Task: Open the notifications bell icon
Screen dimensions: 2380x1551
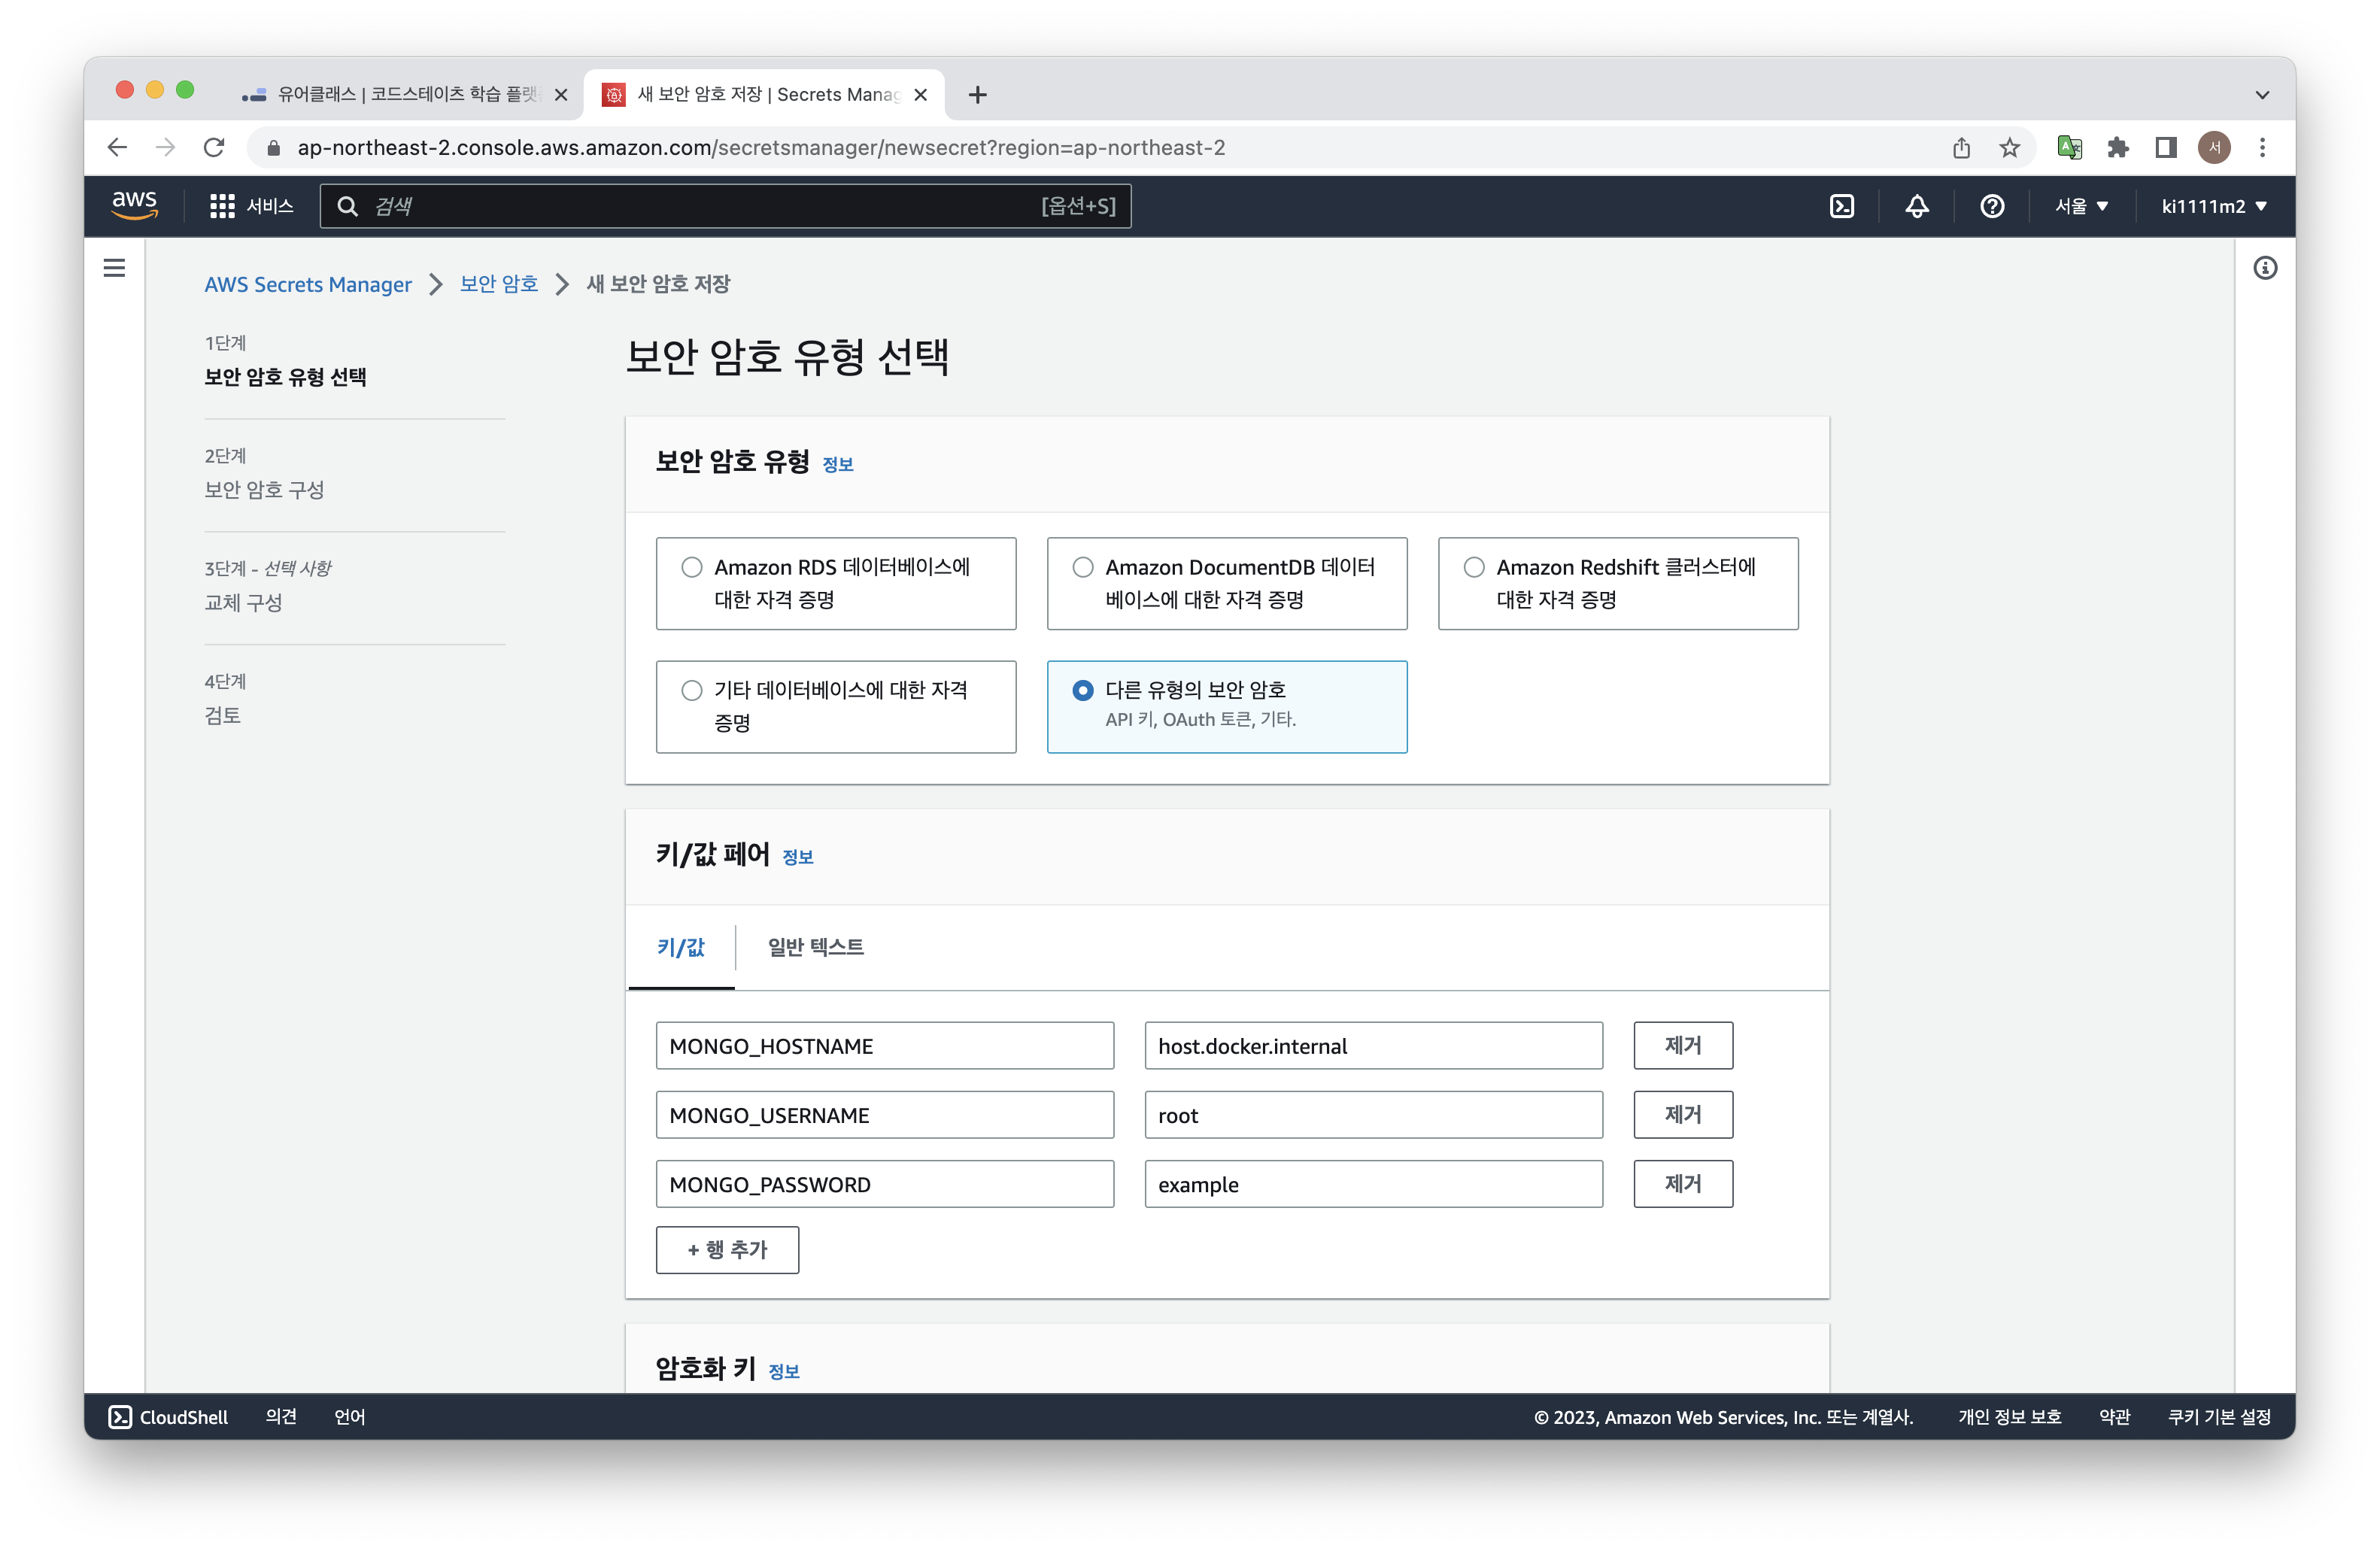Action: [1916, 206]
